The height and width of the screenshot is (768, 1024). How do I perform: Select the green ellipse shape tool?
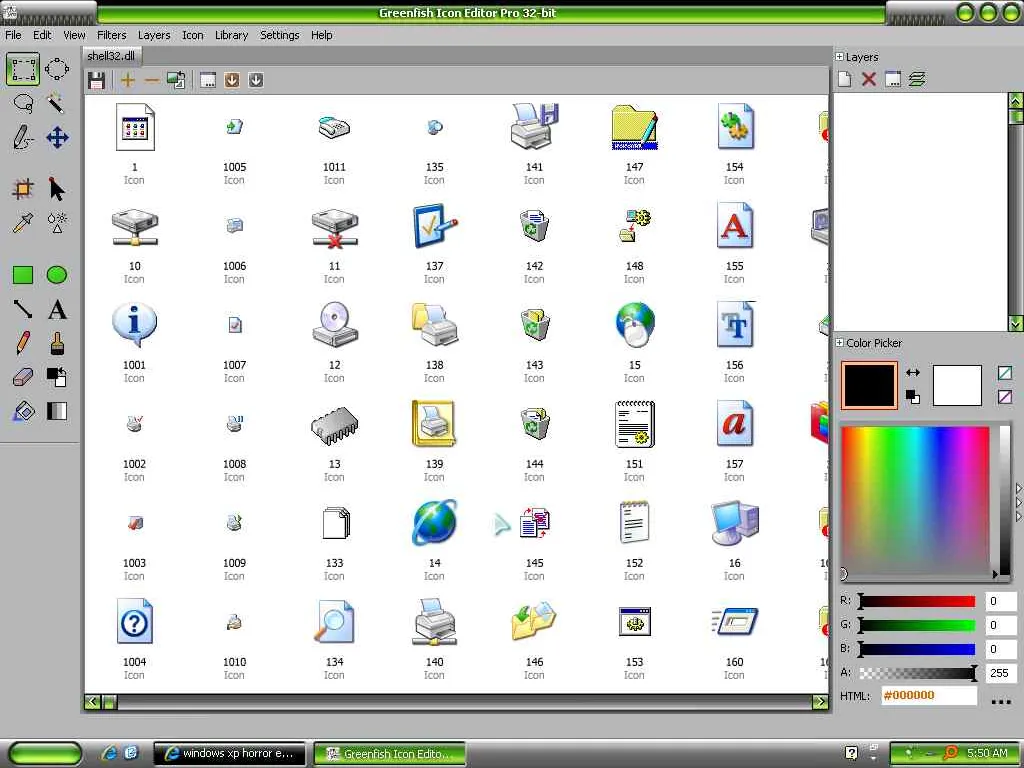tap(57, 275)
